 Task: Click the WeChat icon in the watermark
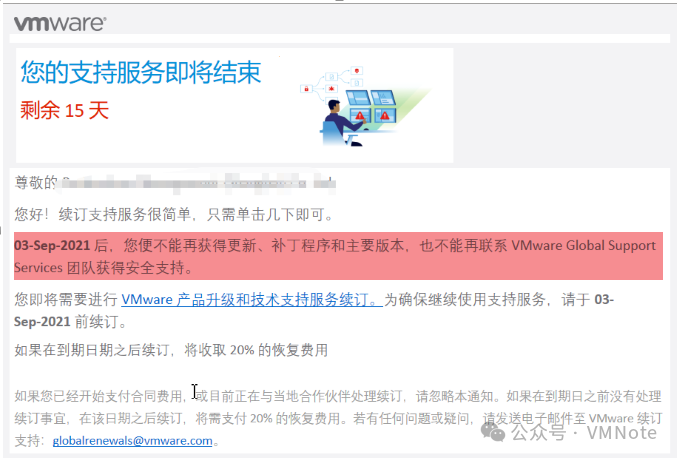click(x=493, y=432)
